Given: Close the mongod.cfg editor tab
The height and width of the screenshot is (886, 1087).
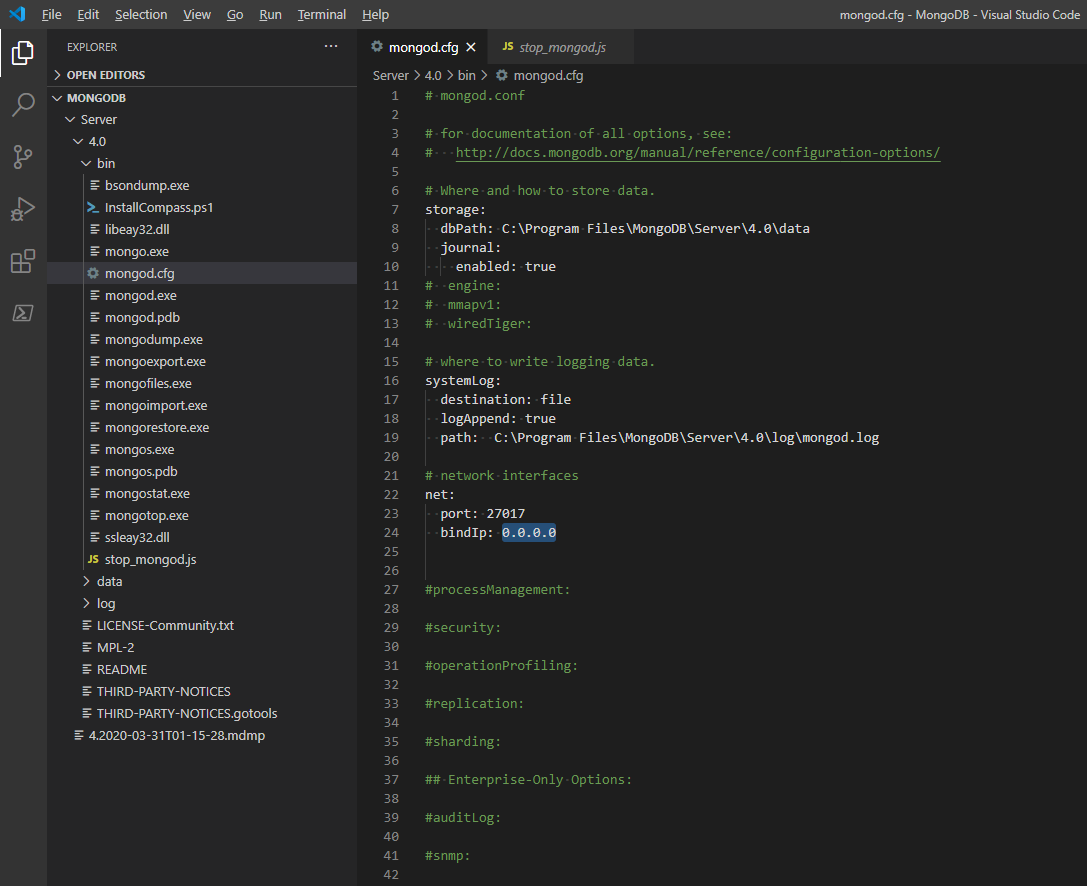Looking at the screenshot, I should pyautogui.click(x=471, y=47).
